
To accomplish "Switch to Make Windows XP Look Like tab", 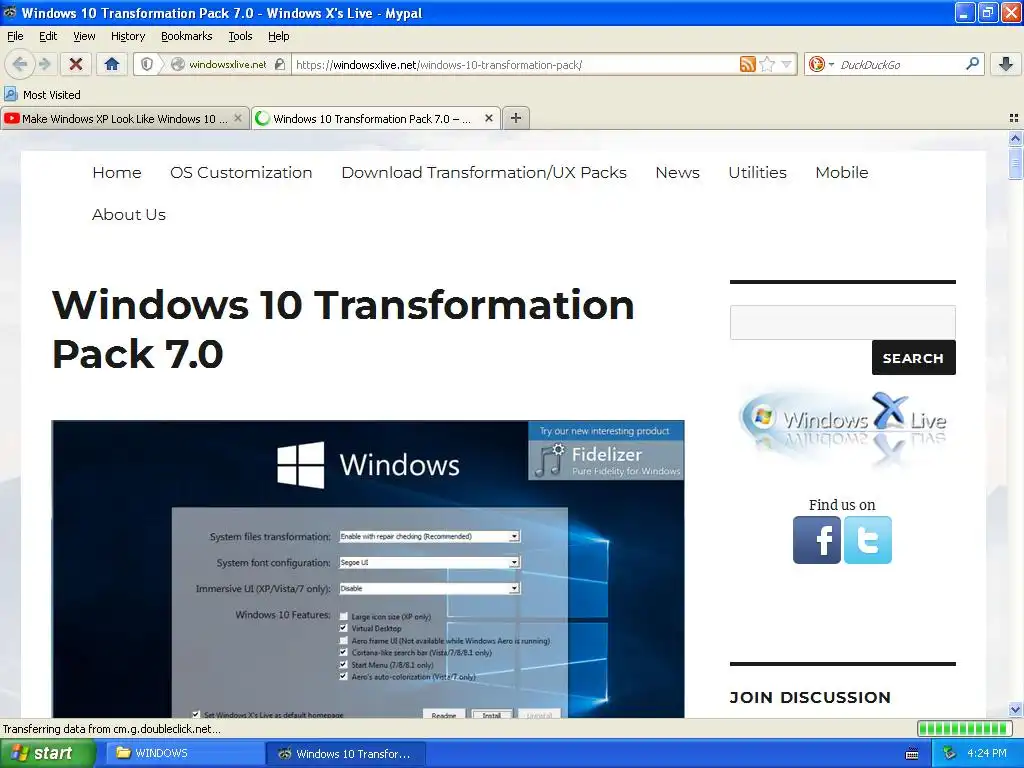I will pos(124,119).
